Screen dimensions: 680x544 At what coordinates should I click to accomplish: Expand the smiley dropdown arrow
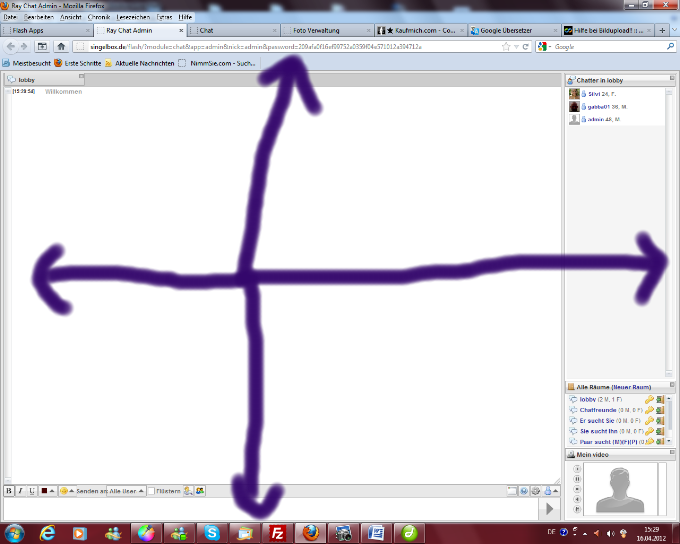click(x=72, y=491)
